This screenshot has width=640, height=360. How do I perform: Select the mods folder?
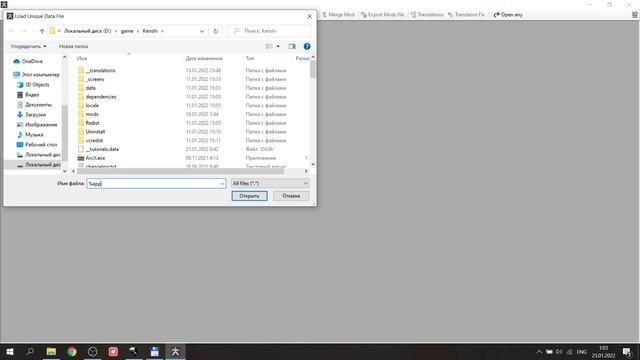click(92, 114)
